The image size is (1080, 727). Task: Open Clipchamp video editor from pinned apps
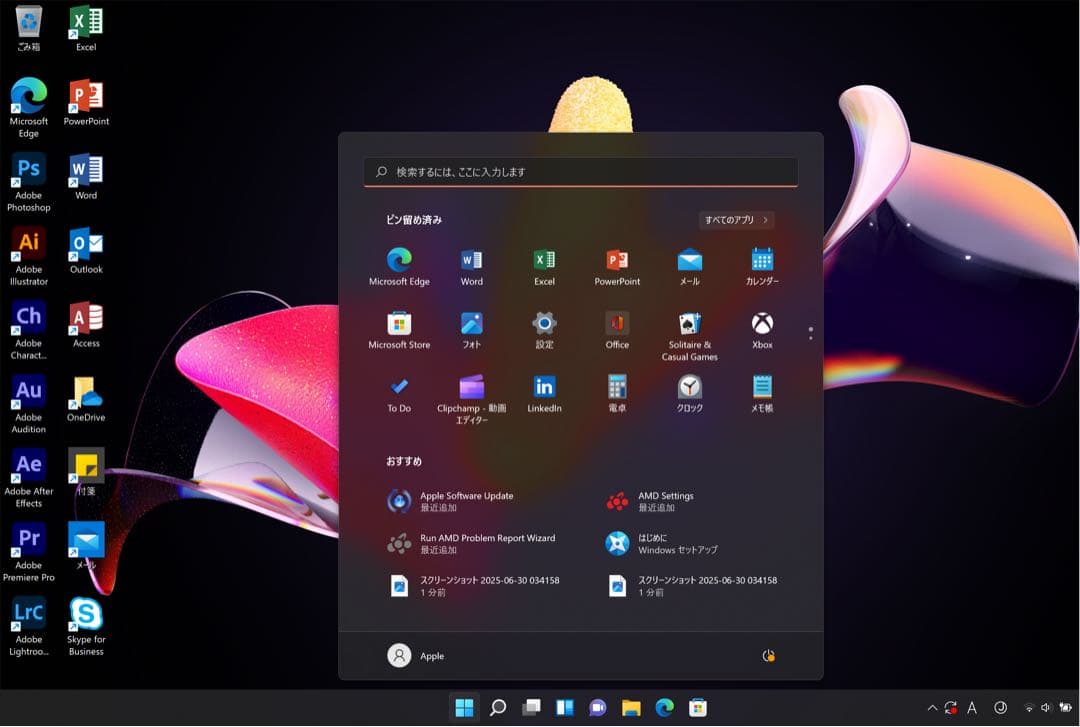click(x=471, y=387)
